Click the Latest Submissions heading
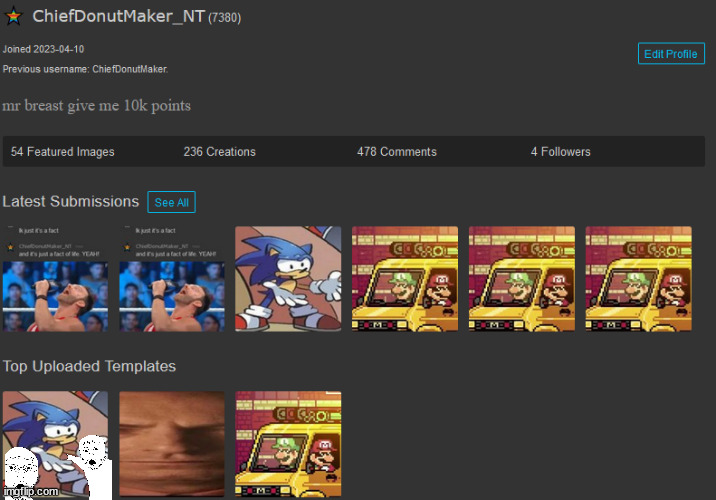The height and width of the screenshot is (500, 716). point(71,201)
